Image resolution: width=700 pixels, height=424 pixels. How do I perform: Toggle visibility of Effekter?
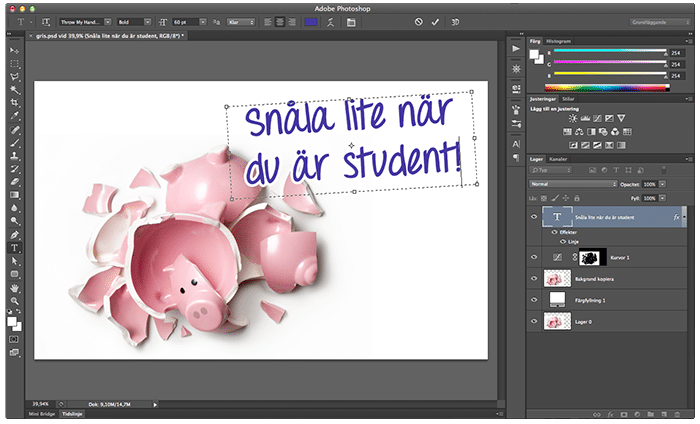554,232
